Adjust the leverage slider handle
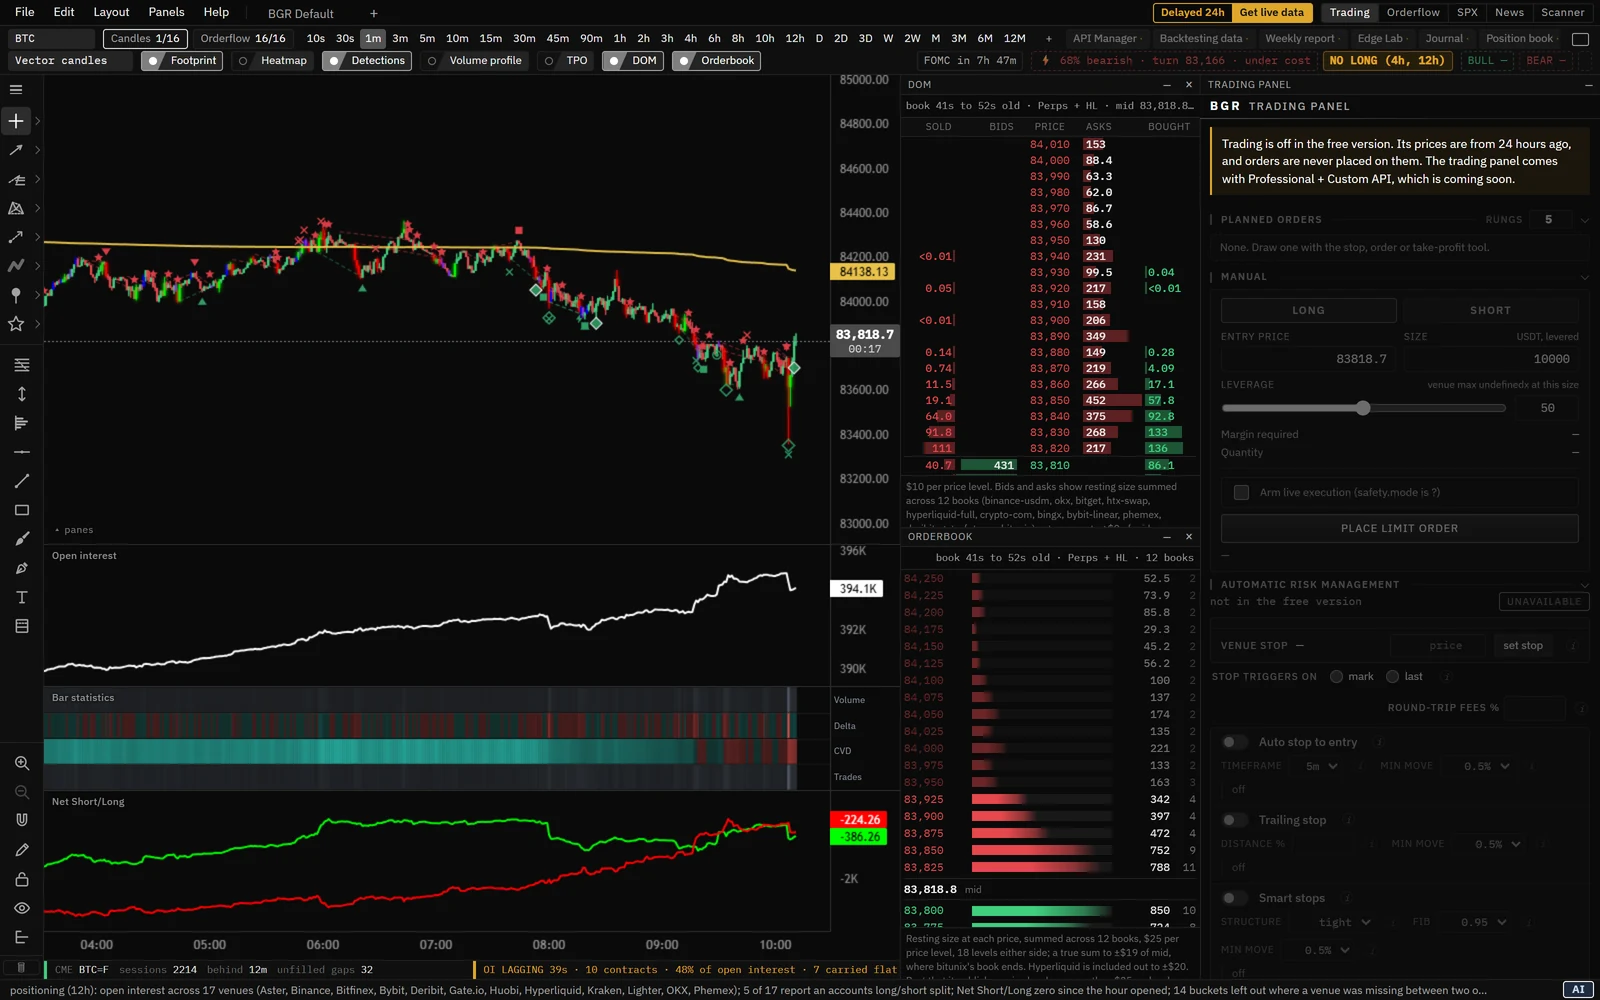1600x1000 pixels. coord(1363,408)
